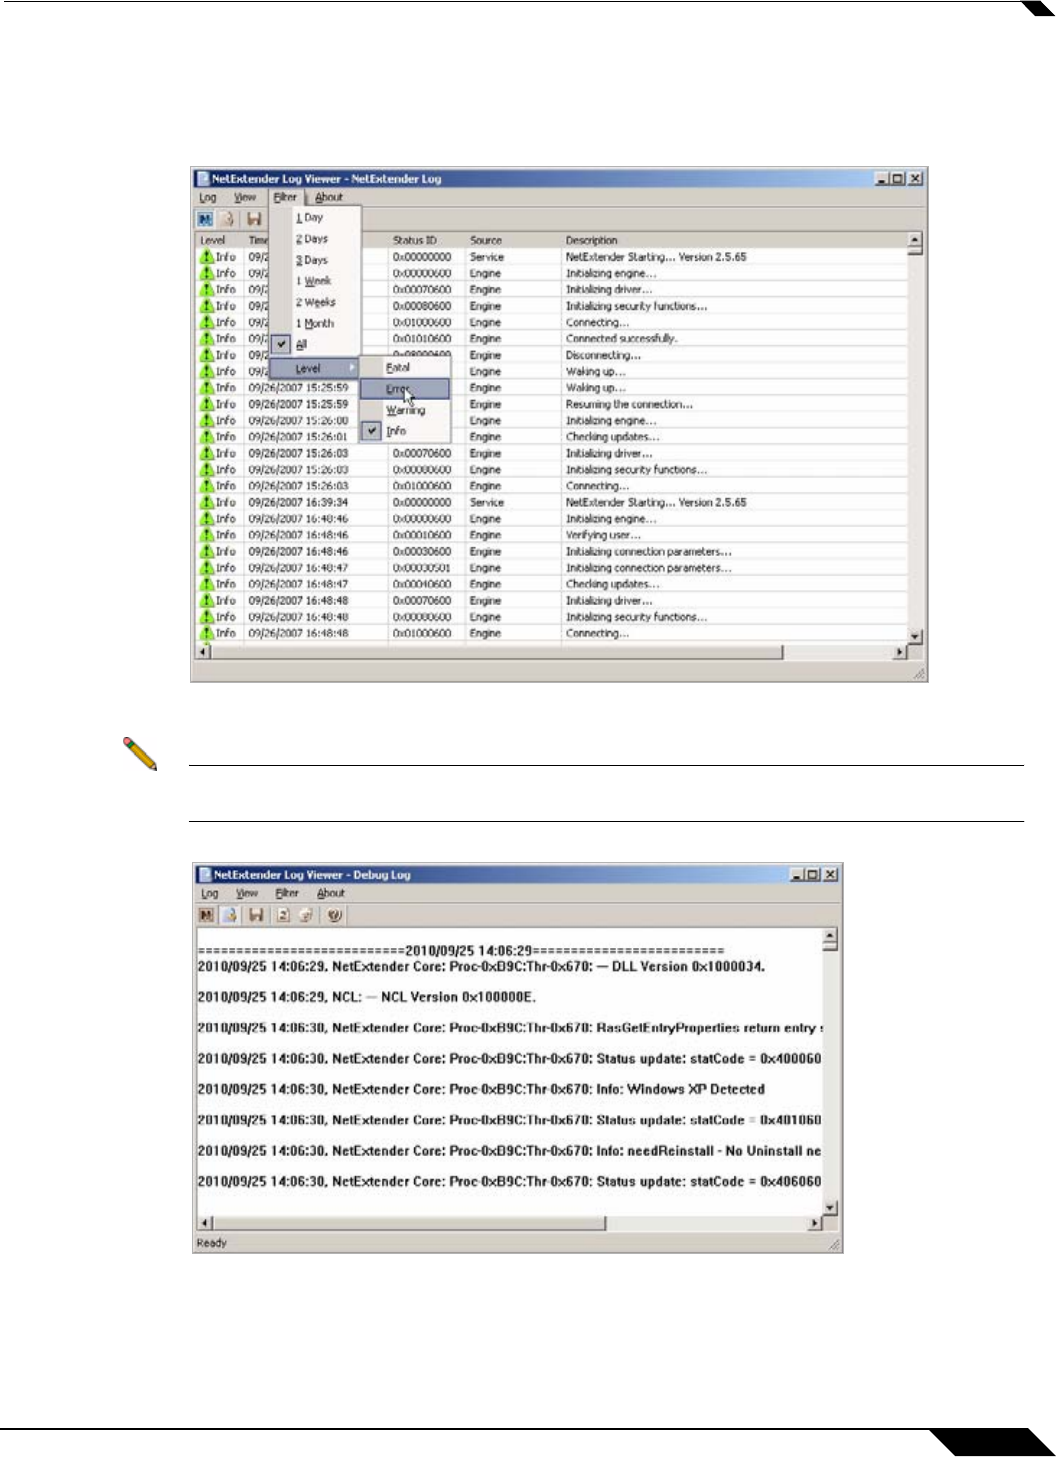The width and height of the screenshot is (1056, 1457).
Task: Click info icon of 16:39:34 Service row
Action: coord(207,502)
